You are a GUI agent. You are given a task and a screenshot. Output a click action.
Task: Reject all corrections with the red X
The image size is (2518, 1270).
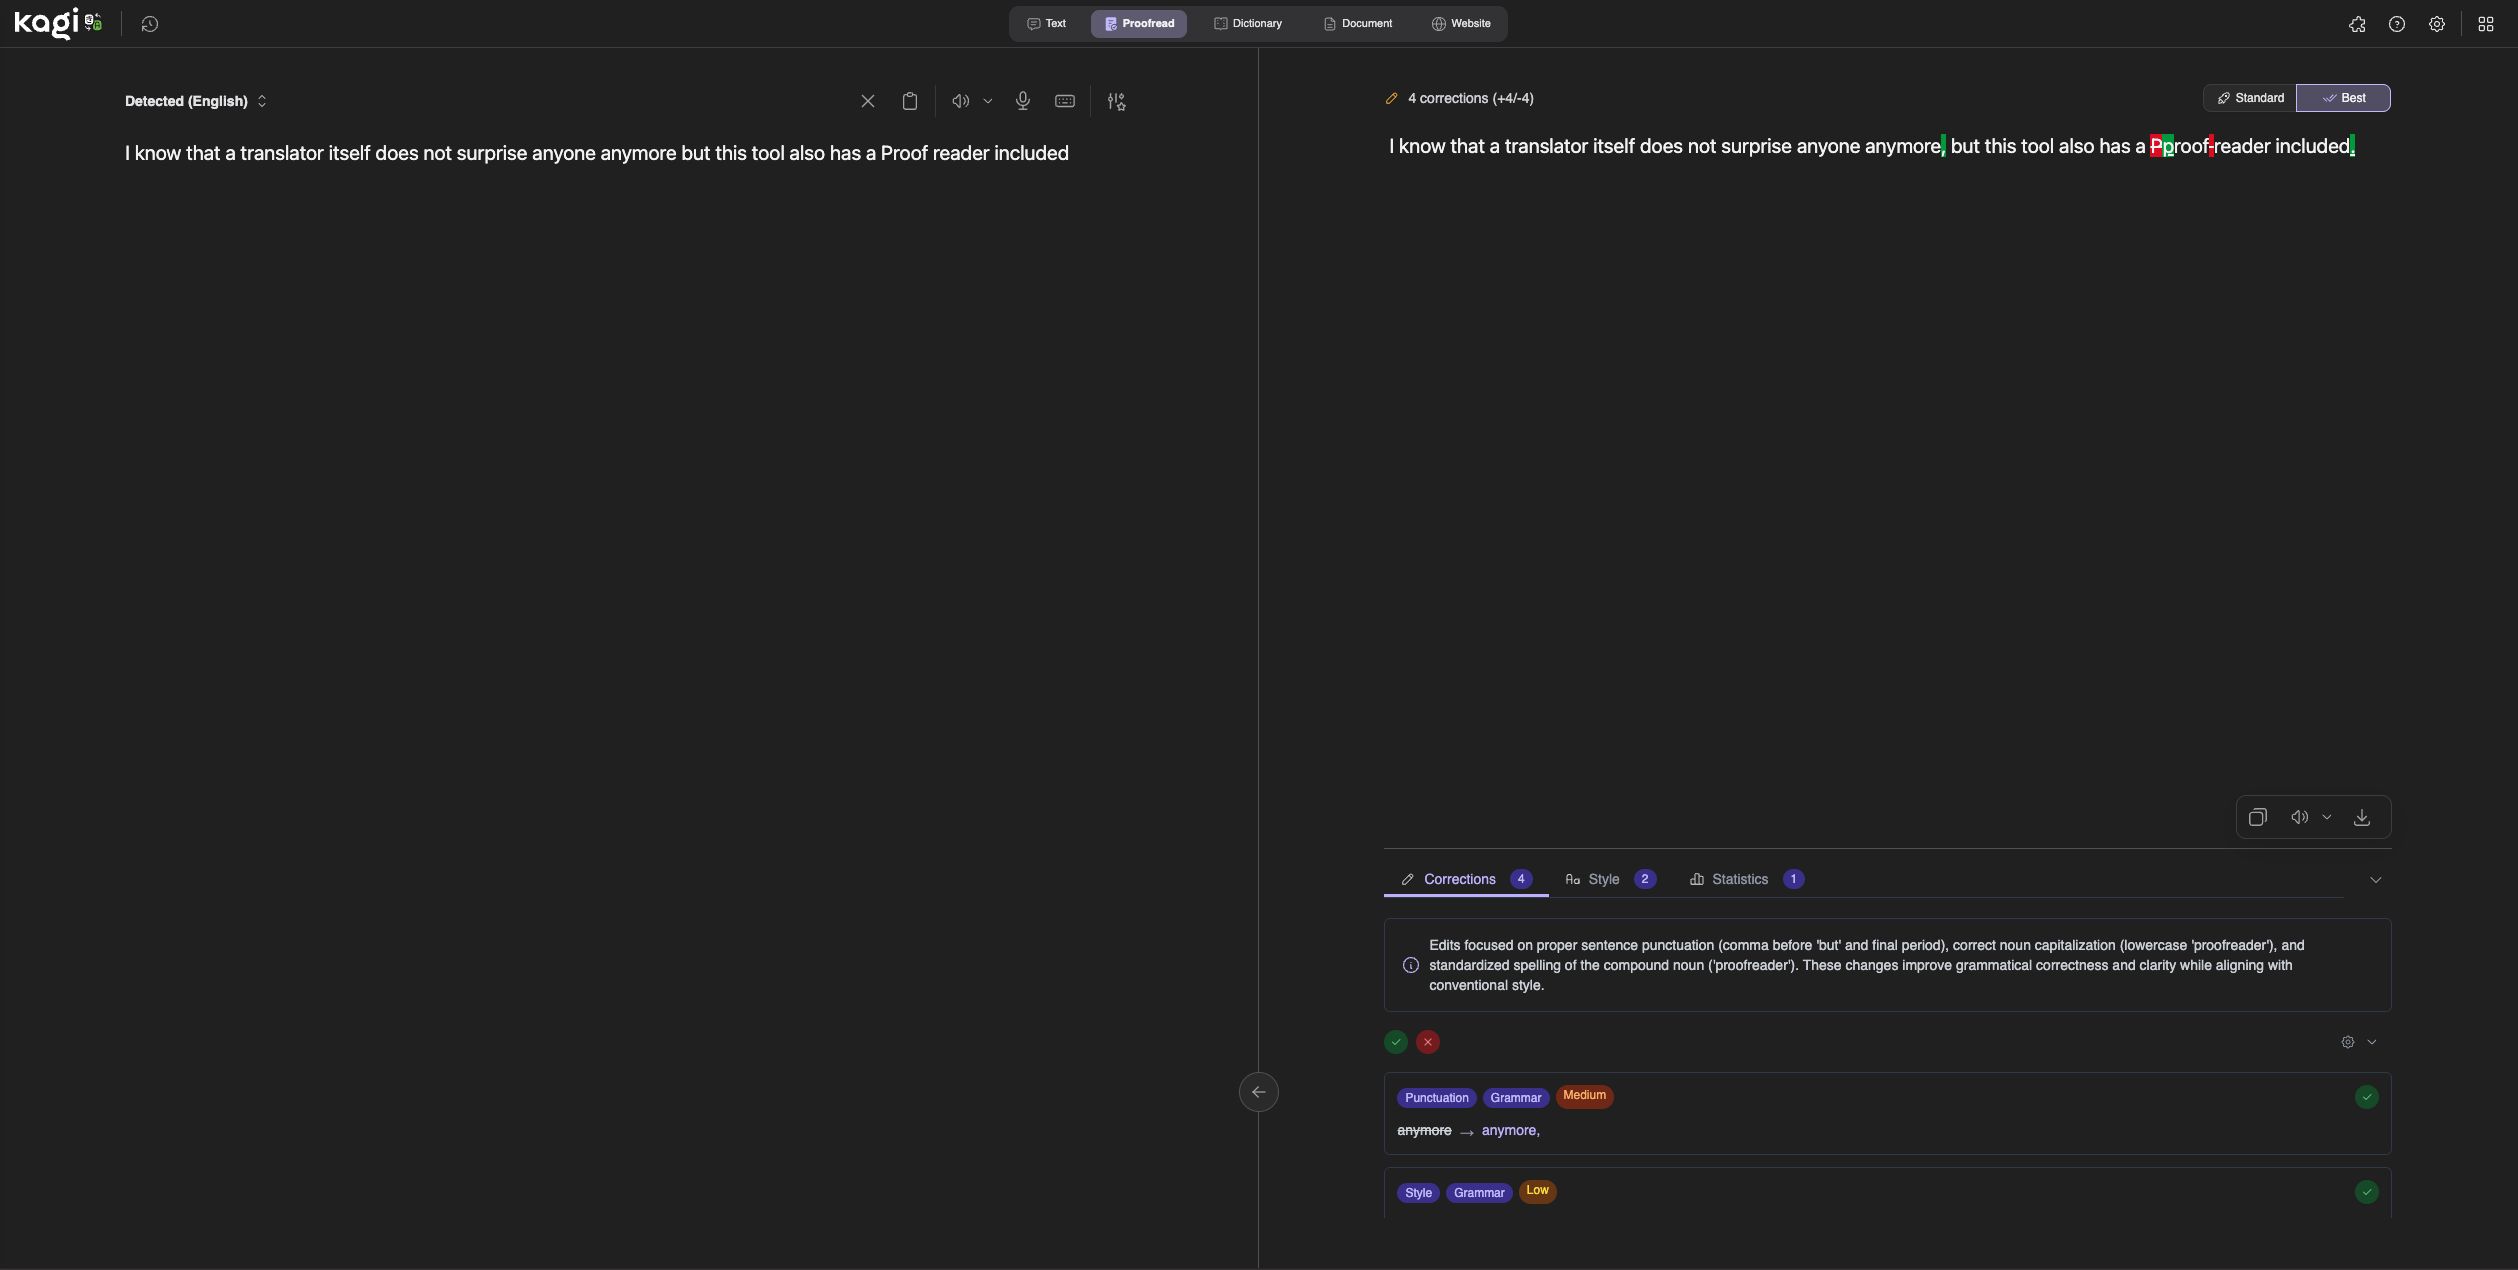[x=1428, y=1041]
